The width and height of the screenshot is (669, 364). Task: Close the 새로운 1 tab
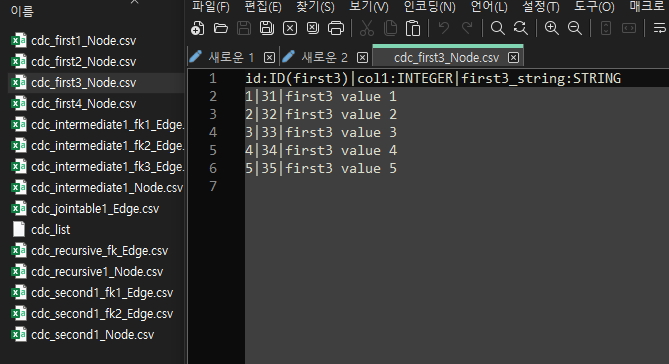pos(269,57)
